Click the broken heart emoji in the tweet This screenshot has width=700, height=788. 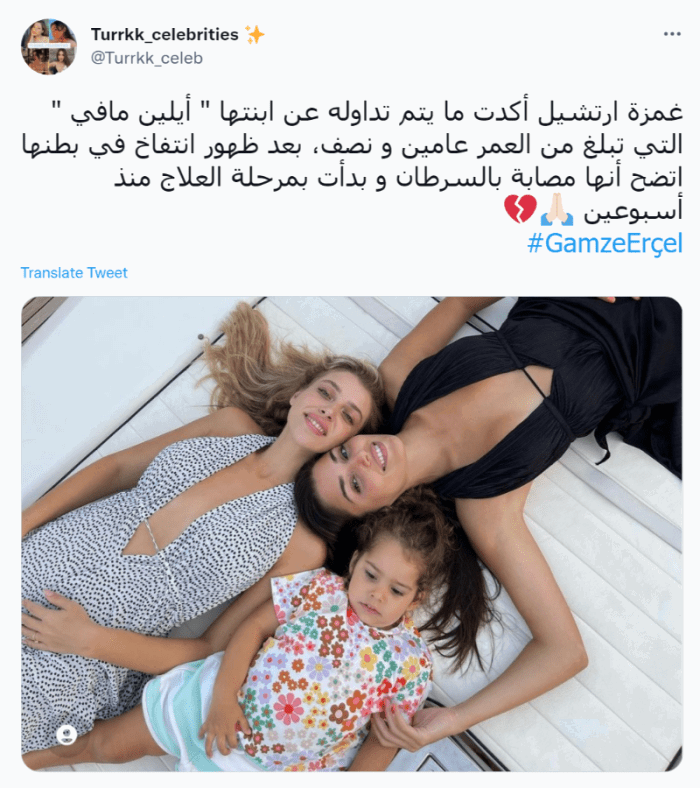[520, 210]
